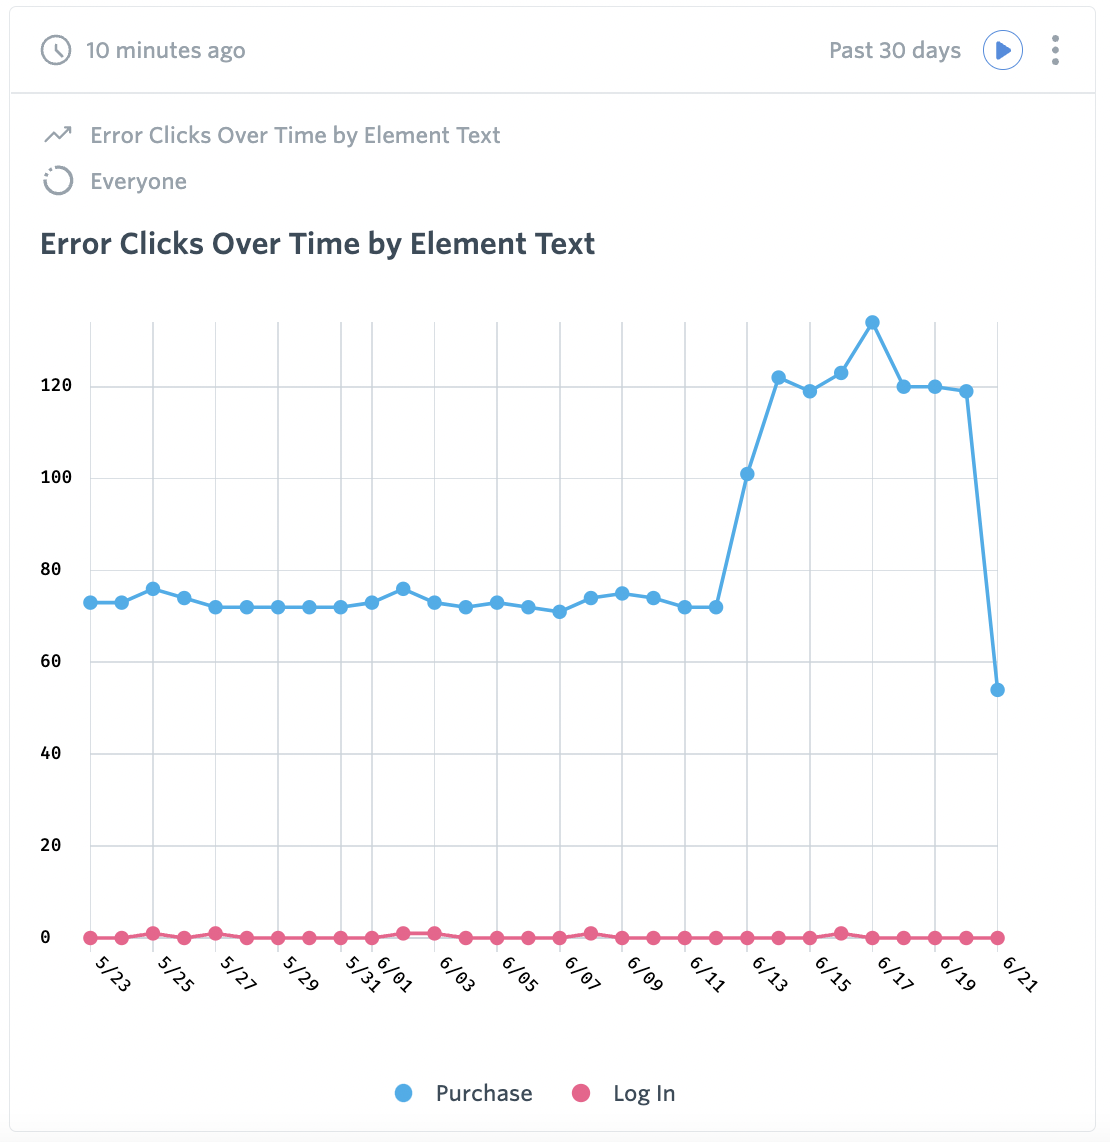Viewport: 1110px width, 1142px height.
Task: Hide the Log In series using its legend entry
Action: pyautogui.click(x=643, y=1093)
